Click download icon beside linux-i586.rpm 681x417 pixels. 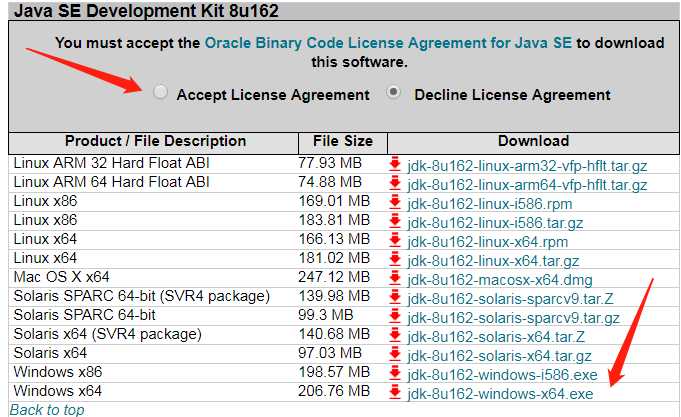tap(395, 202)
